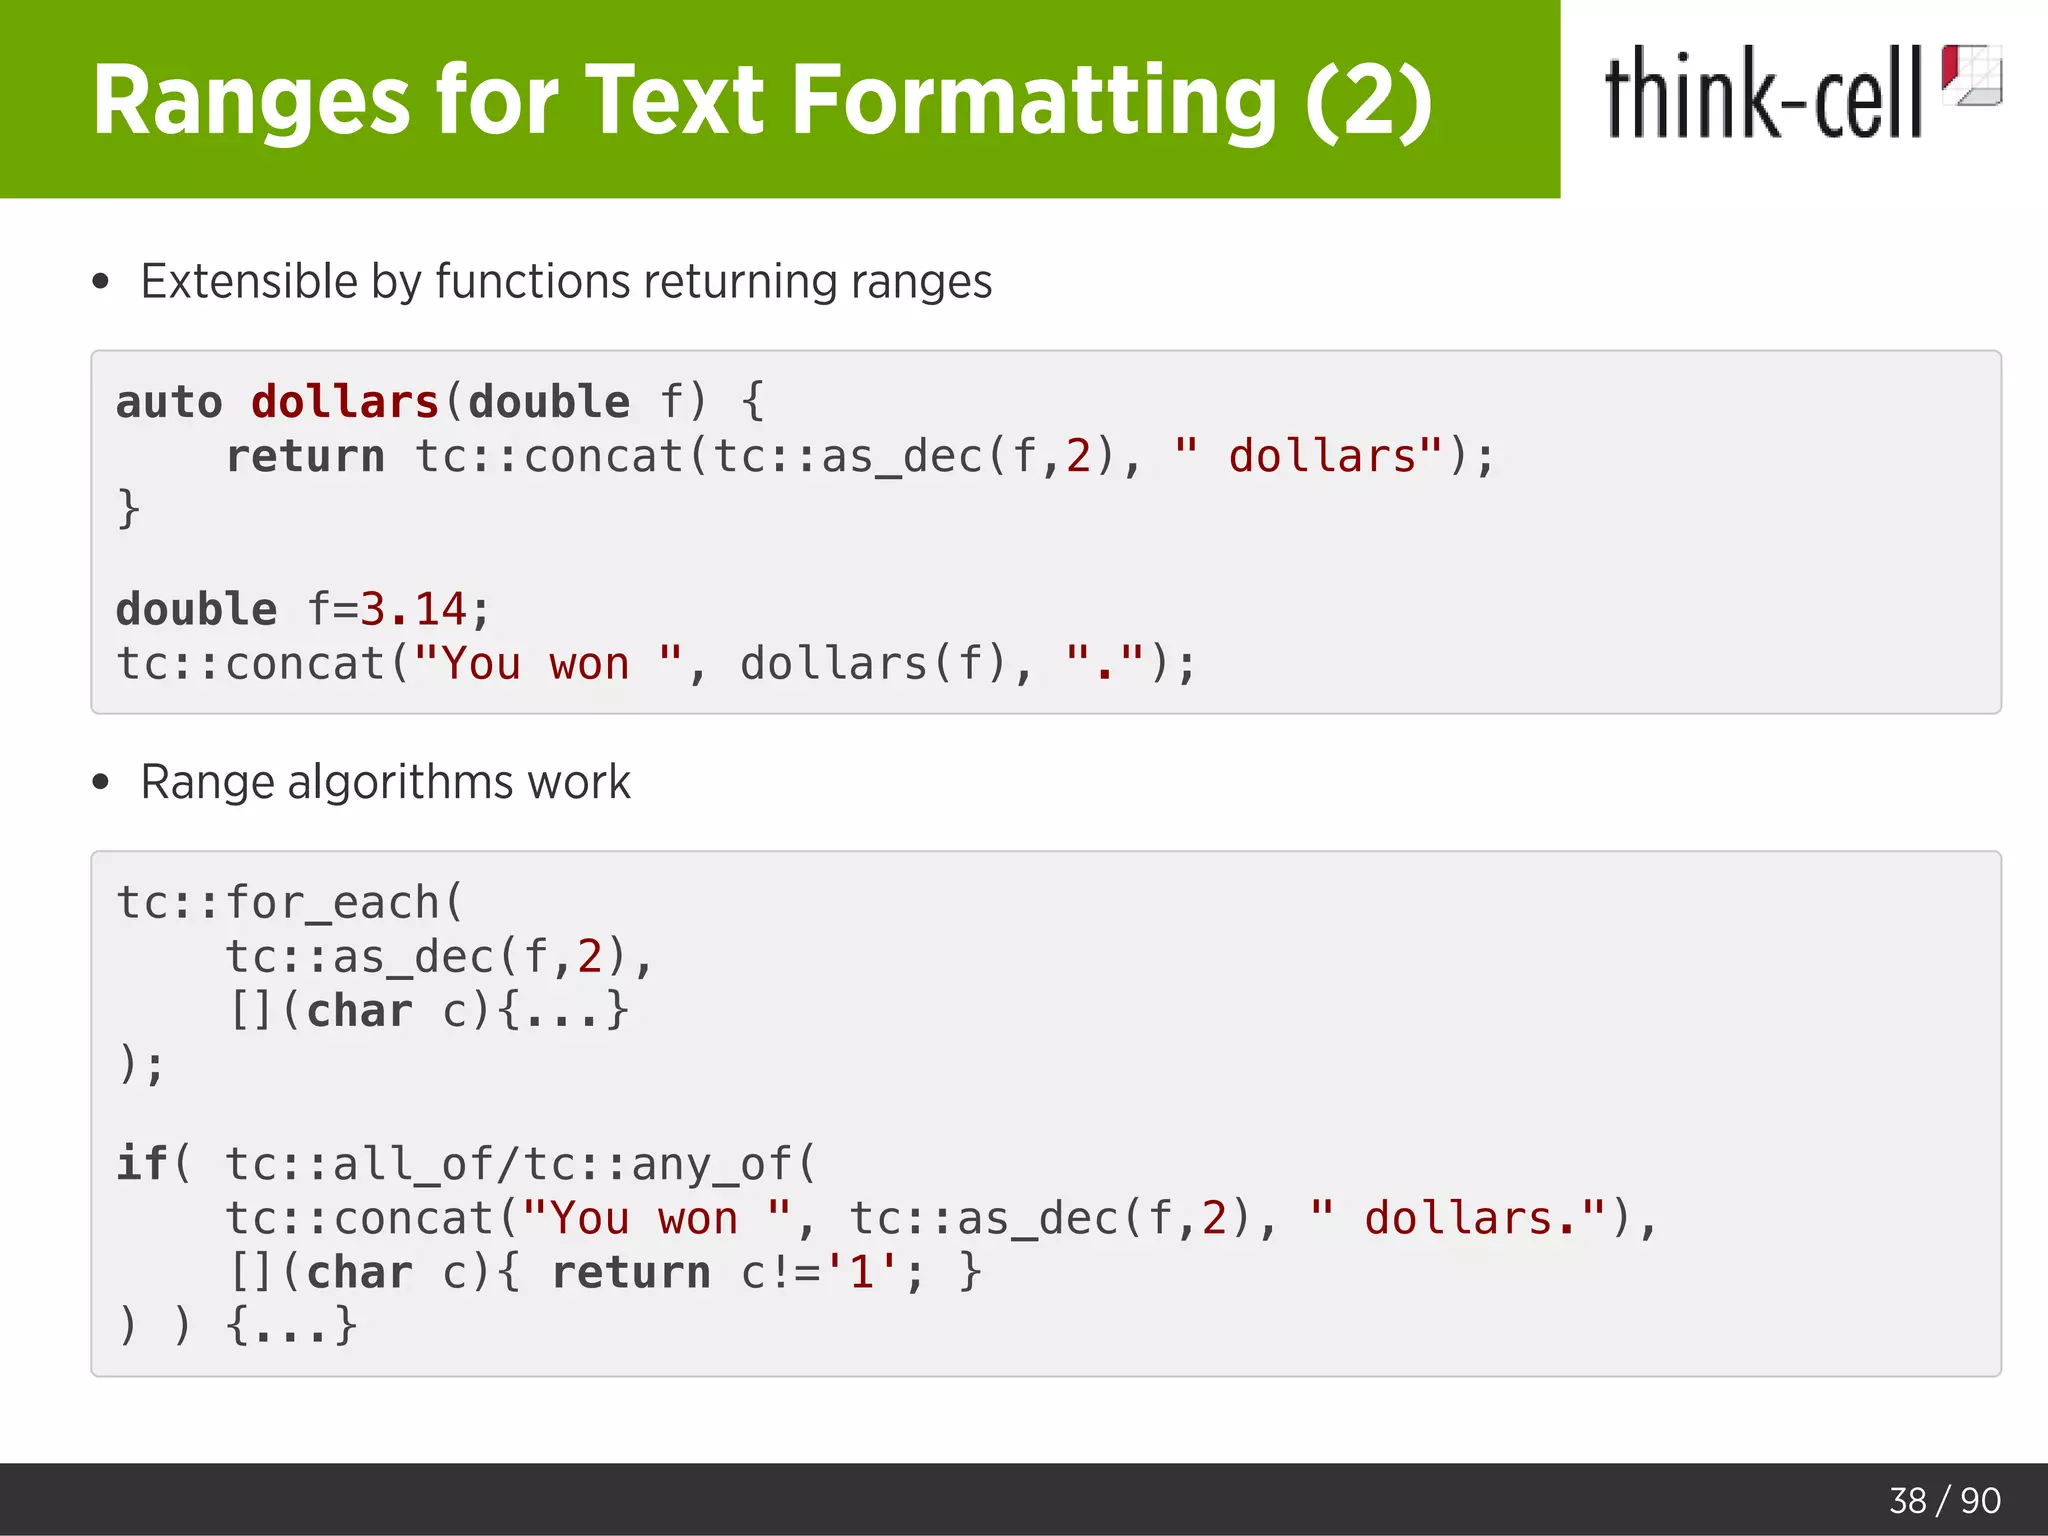
Task: Click the think-cell logo icon
Action: point(1970,74)
